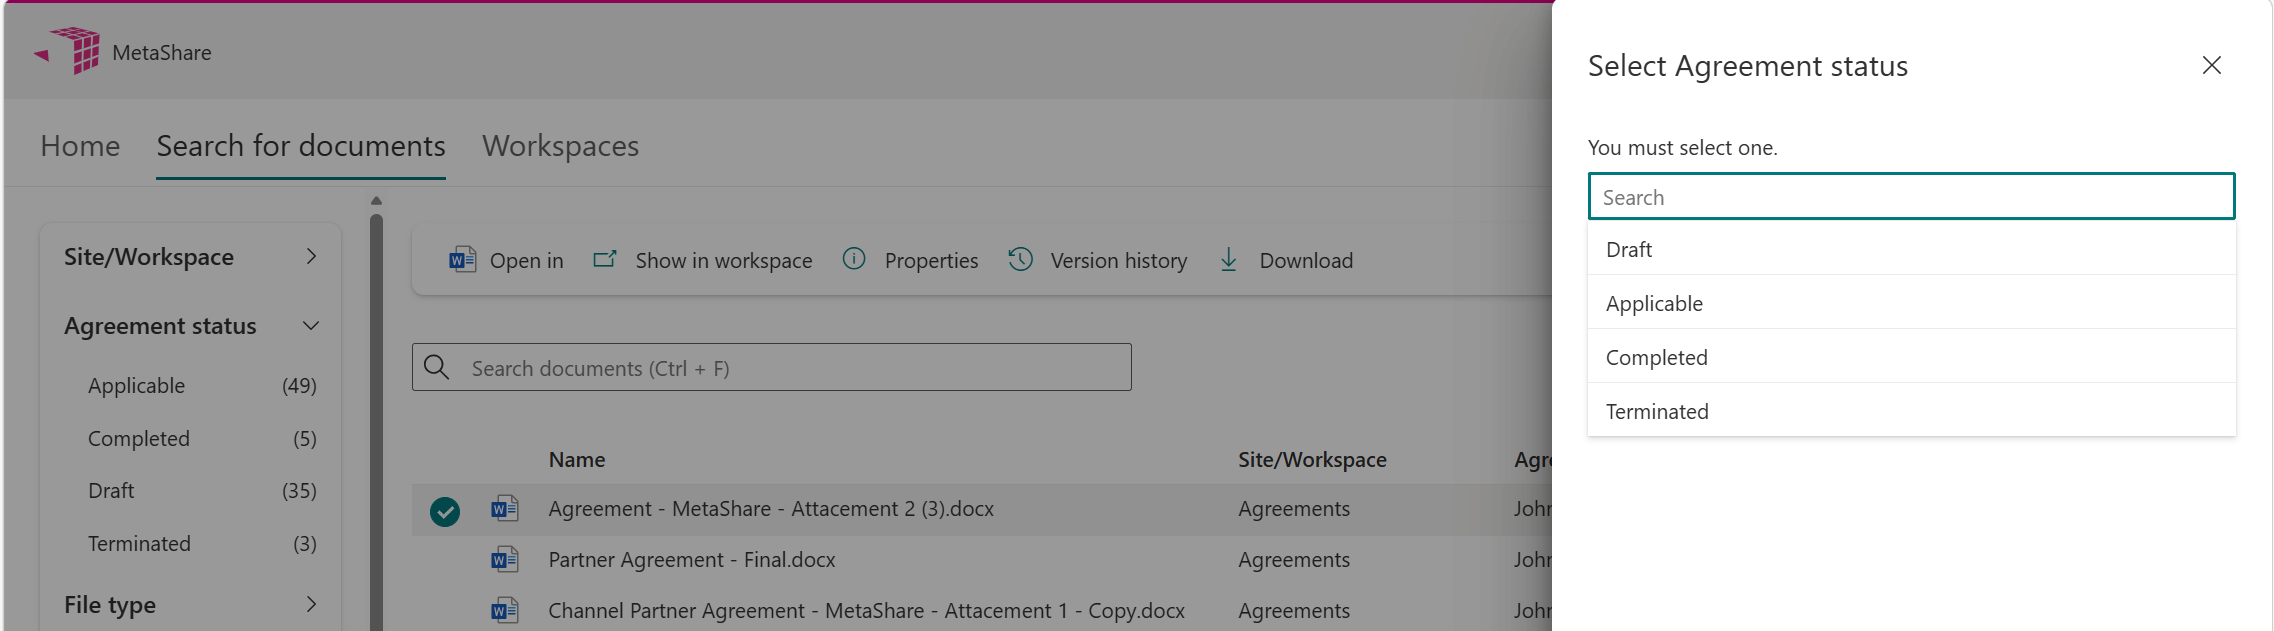This screenshot has width=2274, height=631.
Task: Click Word icon of Partner Agreement - Final.docx
Action: tap(505, 560)
